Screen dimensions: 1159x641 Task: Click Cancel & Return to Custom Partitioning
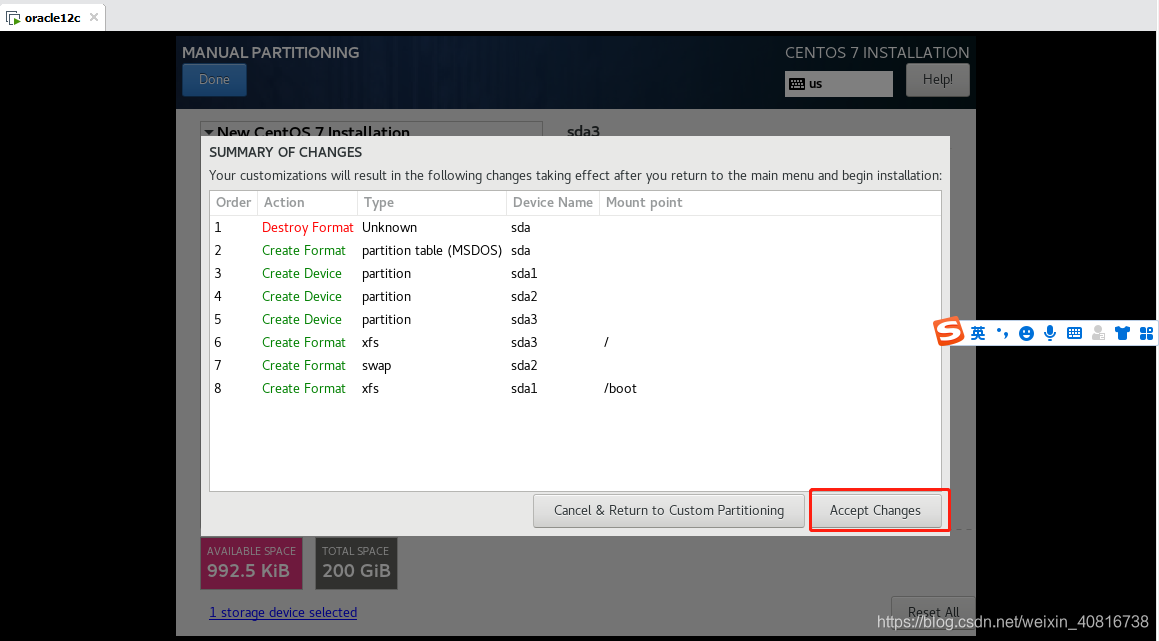click(669, 510)
